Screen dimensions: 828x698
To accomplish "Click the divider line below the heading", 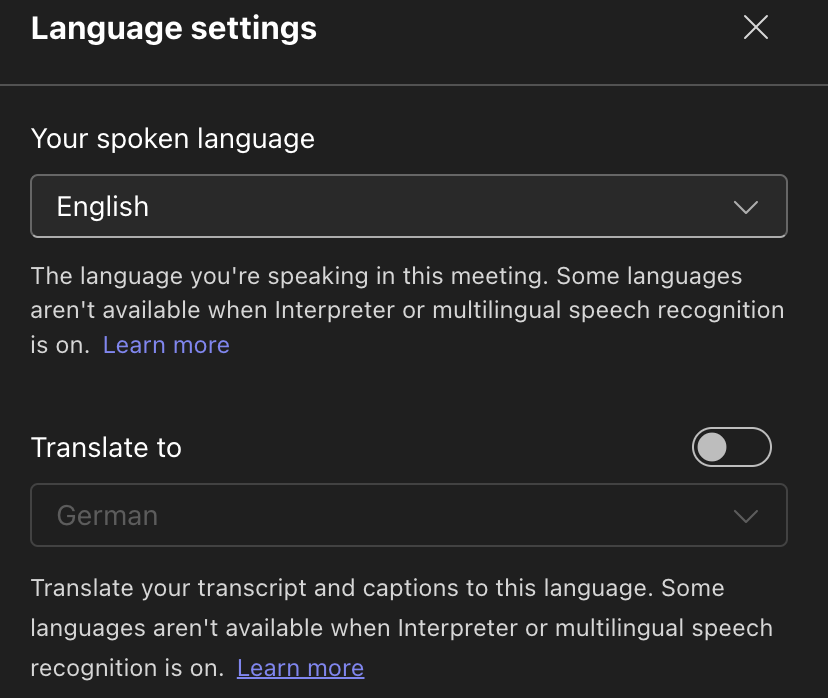I will coord(414,85).
